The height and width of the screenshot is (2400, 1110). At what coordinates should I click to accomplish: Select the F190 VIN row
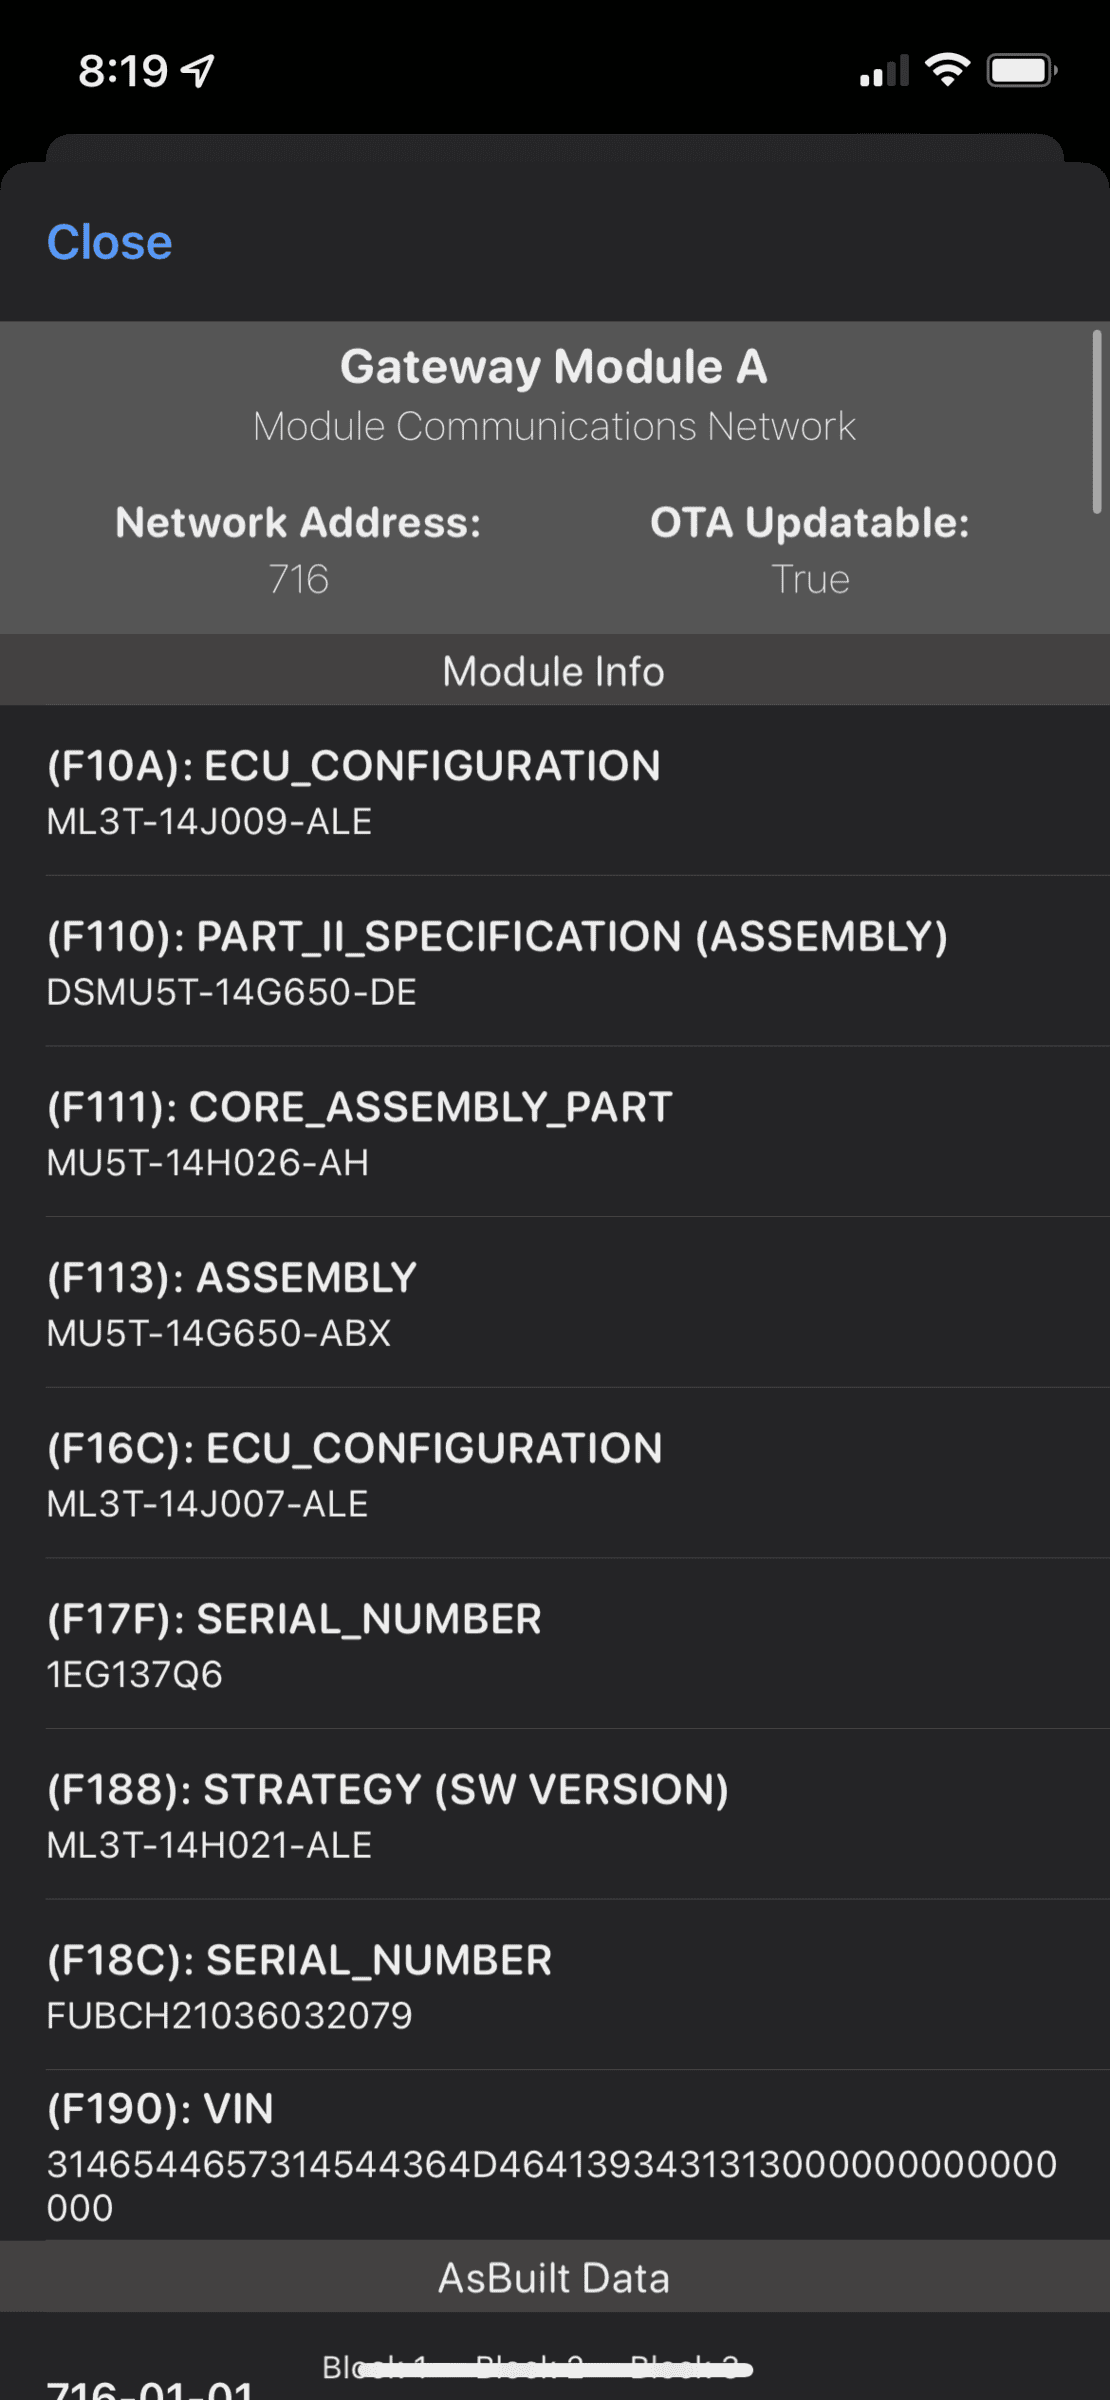click(555, 2156)
